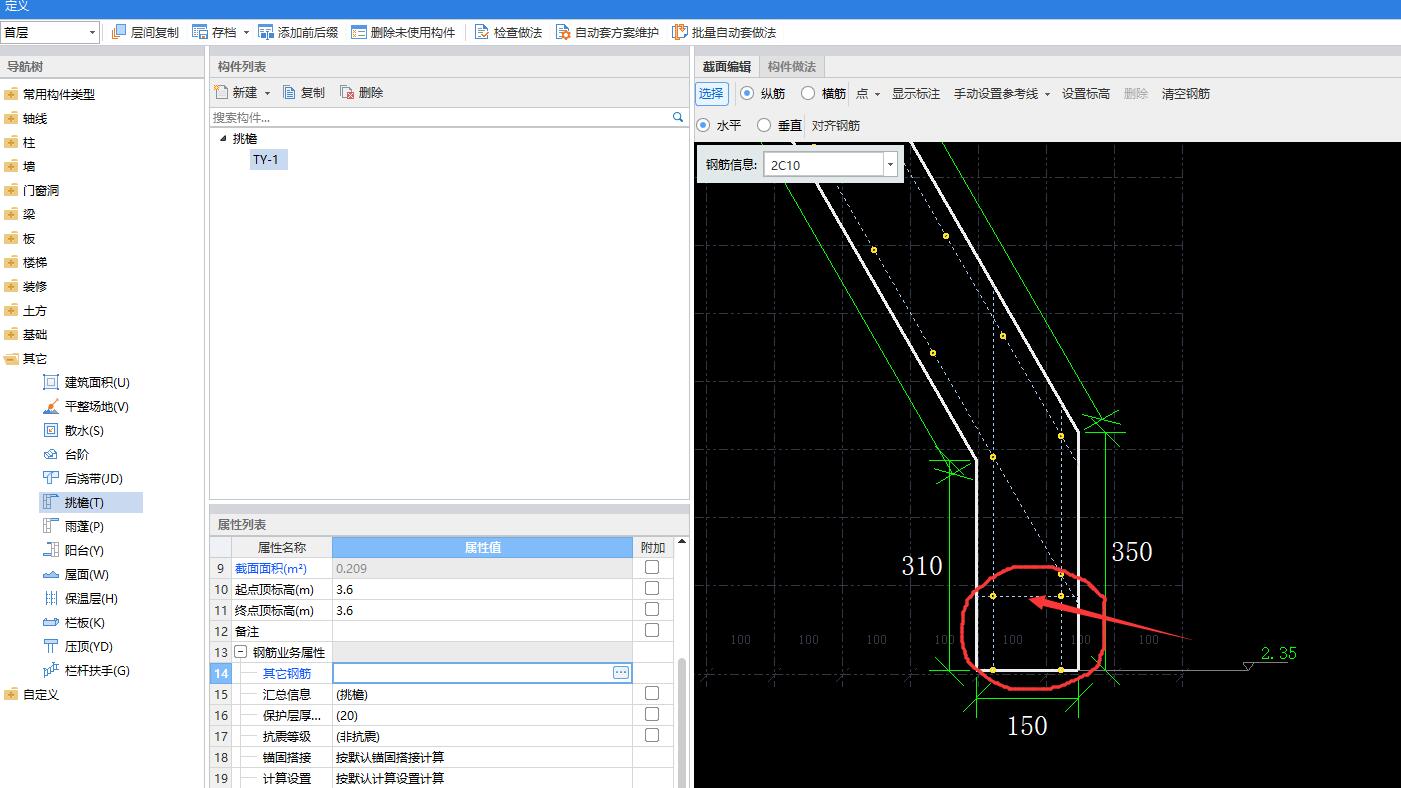Switch to the 构件做法 tab
Image resolution: width=1401 pixels, height=788 pixels.
click(792, 66)
